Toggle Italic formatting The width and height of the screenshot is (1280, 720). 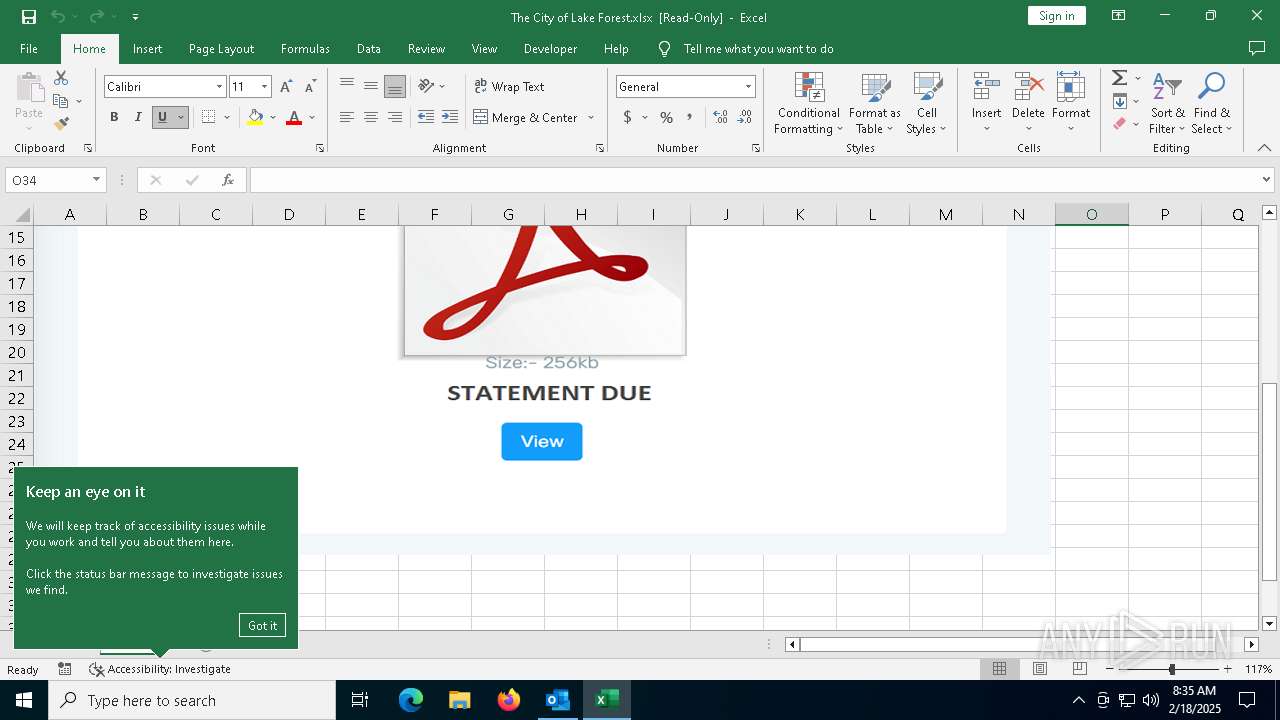point(138,117)
